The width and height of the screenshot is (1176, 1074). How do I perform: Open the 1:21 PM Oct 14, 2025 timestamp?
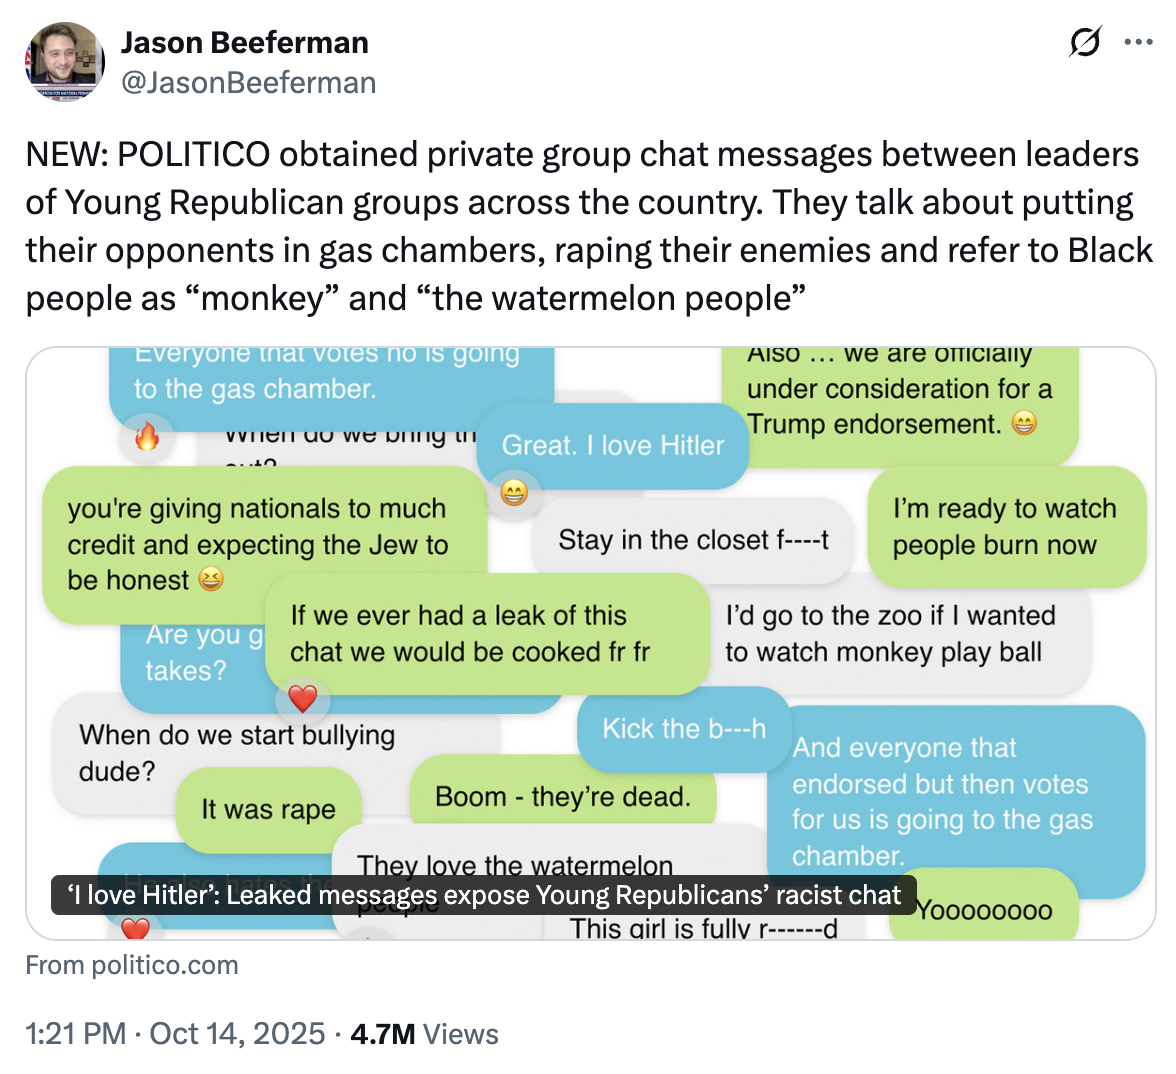point(175,1034)
